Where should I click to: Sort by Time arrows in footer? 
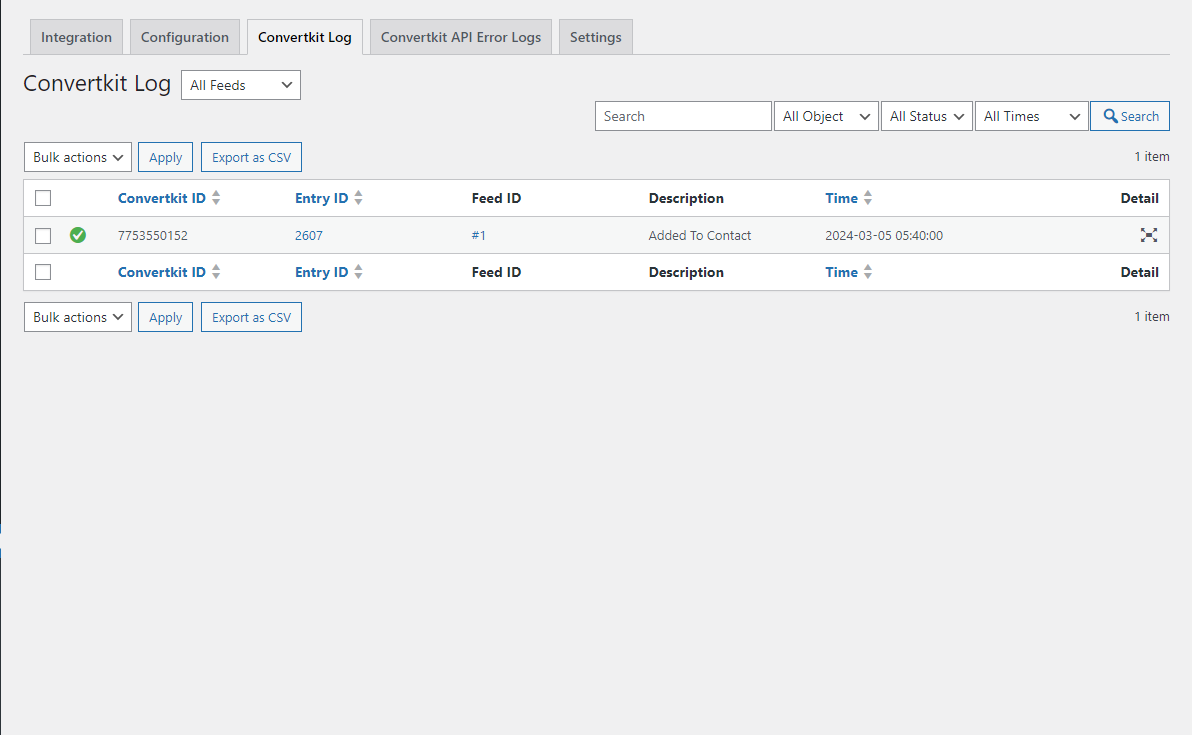coord(868,272)
